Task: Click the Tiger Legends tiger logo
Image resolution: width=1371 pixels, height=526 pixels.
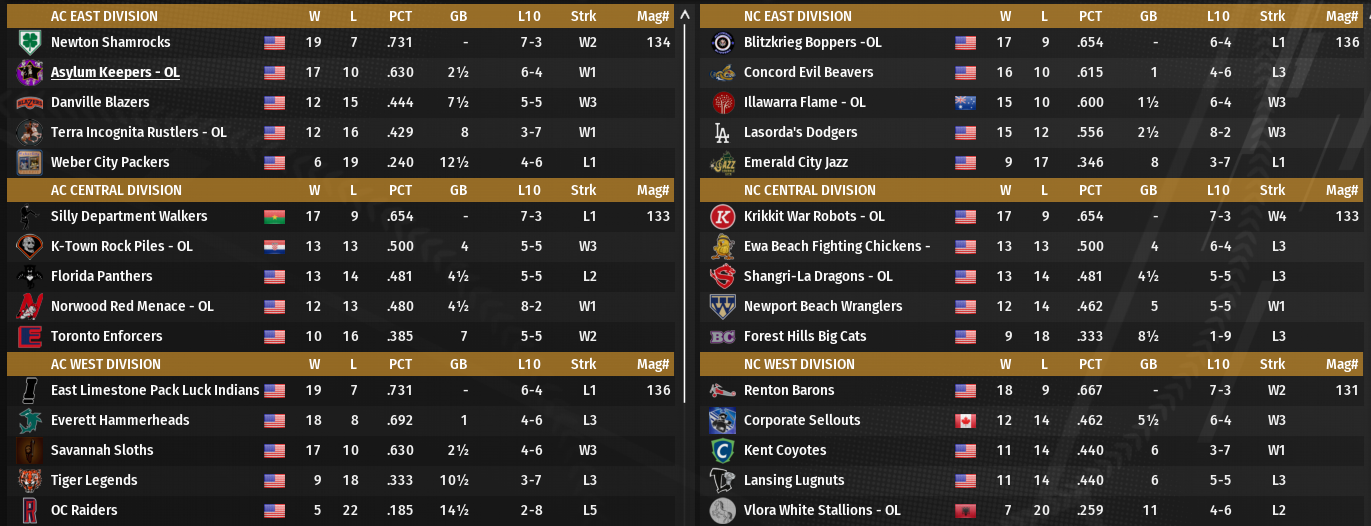Action: 28,480
